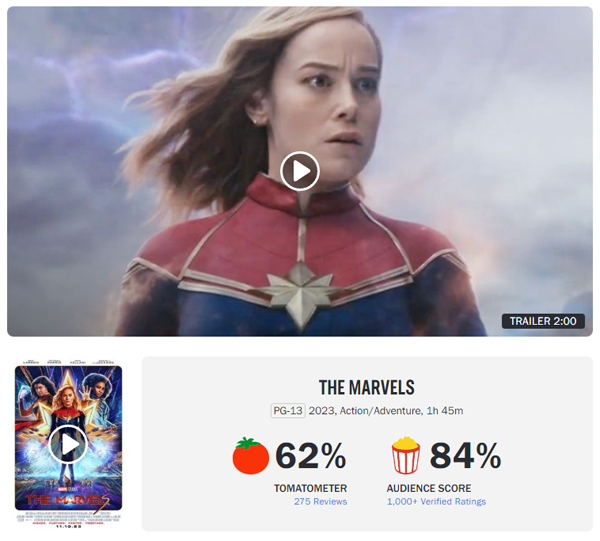600x541 pixels.
Task: Click the TRAILER 2:00 duration badge
Action: 543,321
